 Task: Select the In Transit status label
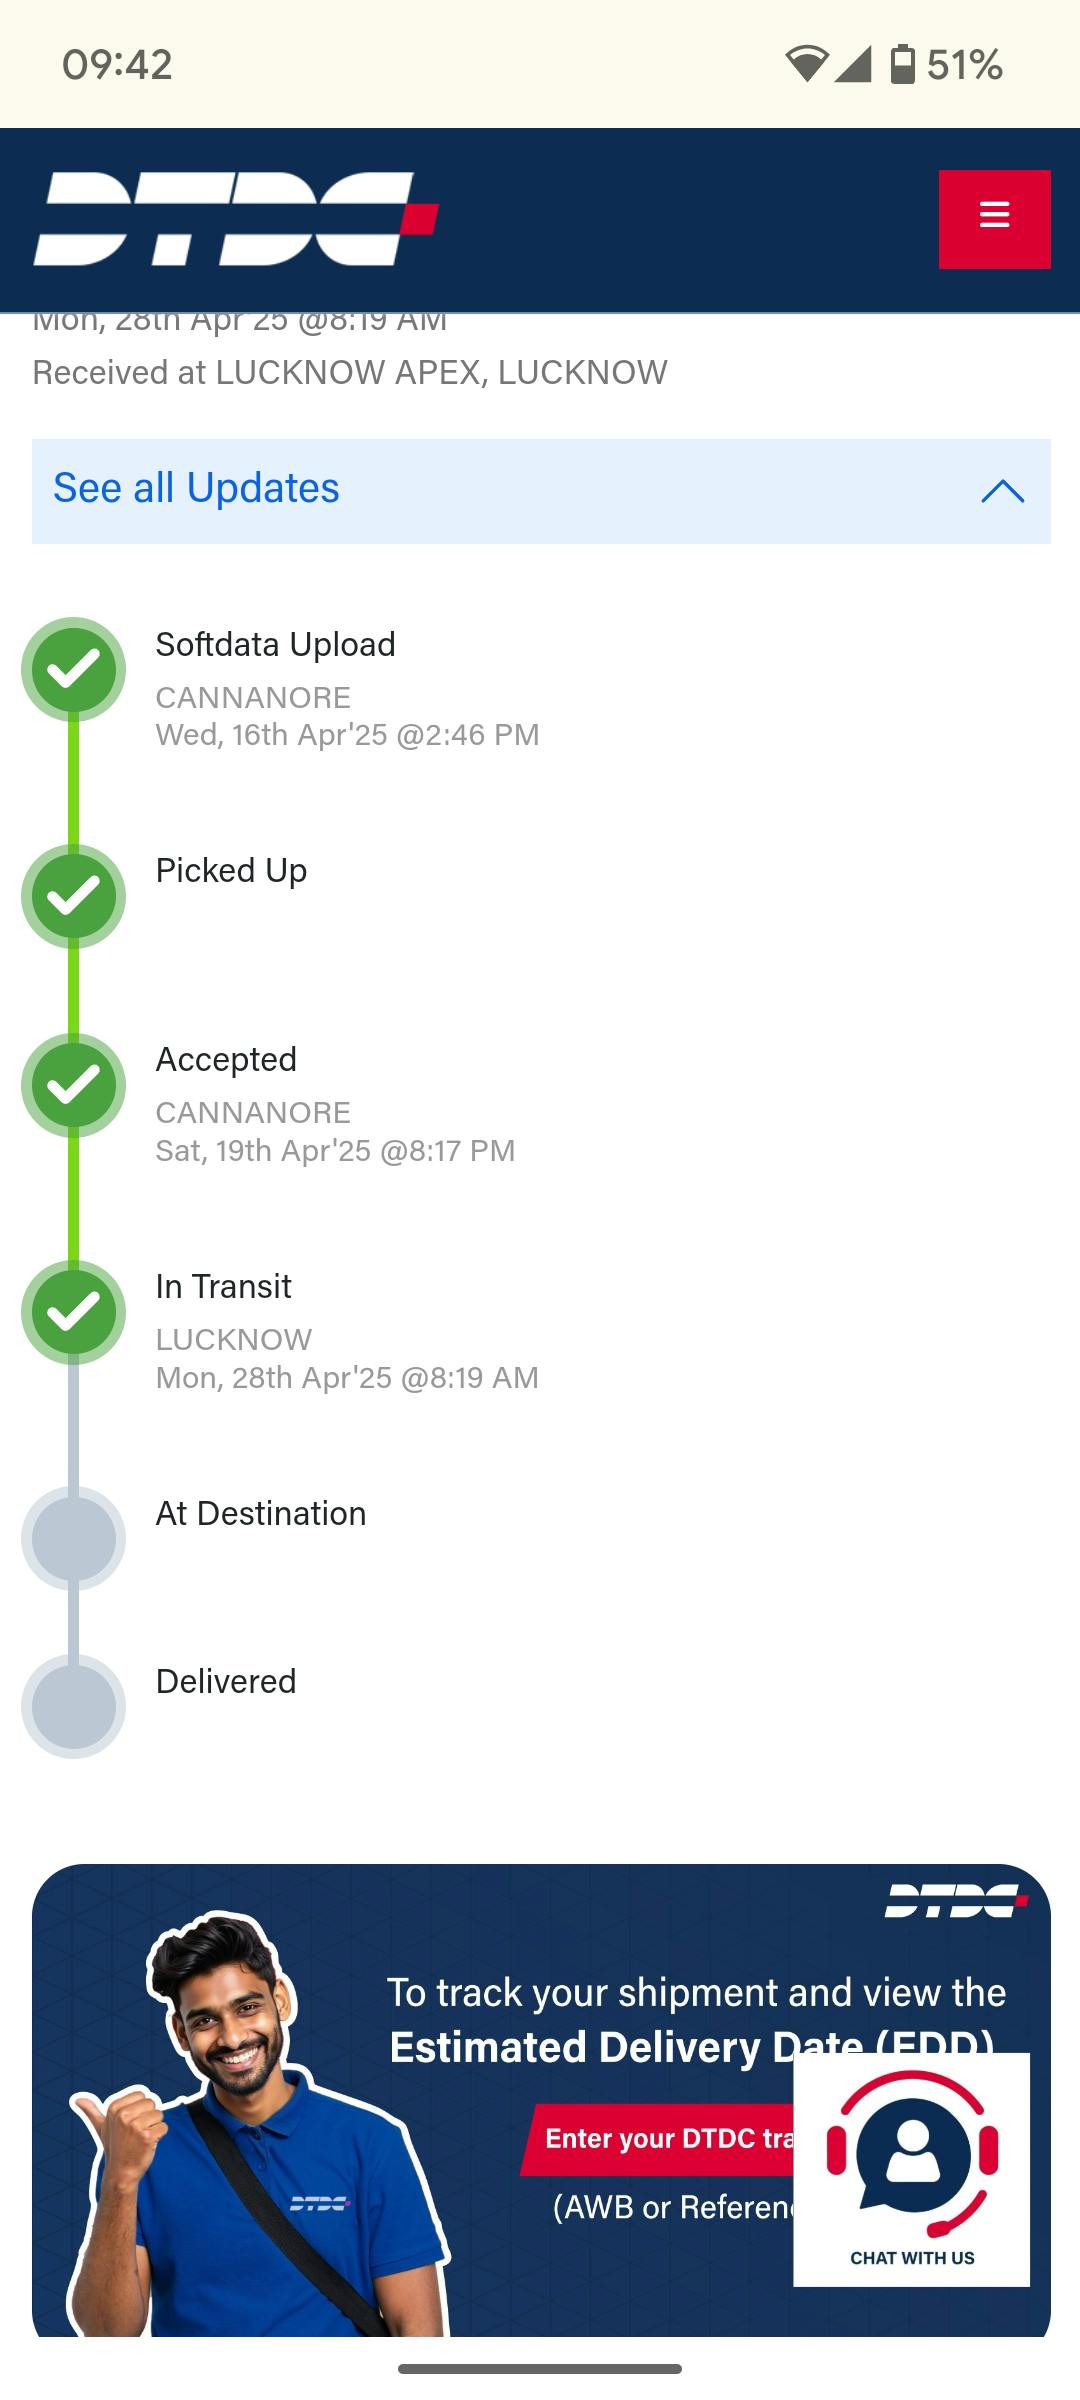click(223, 1286)
